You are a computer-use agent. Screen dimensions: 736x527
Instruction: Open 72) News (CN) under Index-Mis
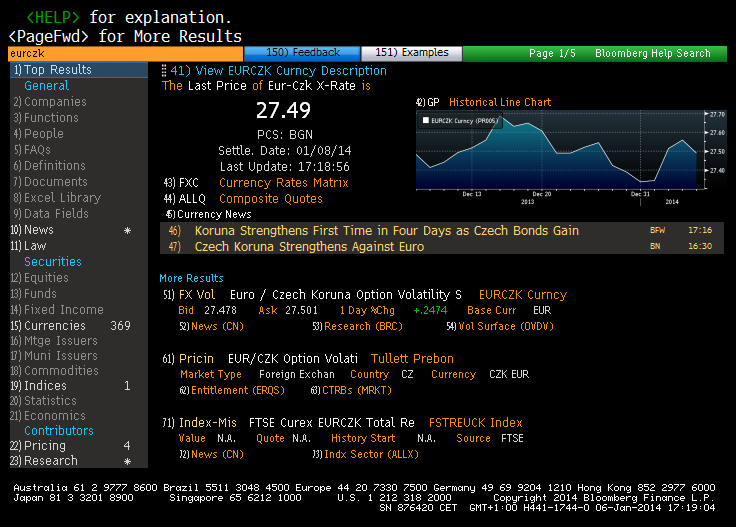211,455
